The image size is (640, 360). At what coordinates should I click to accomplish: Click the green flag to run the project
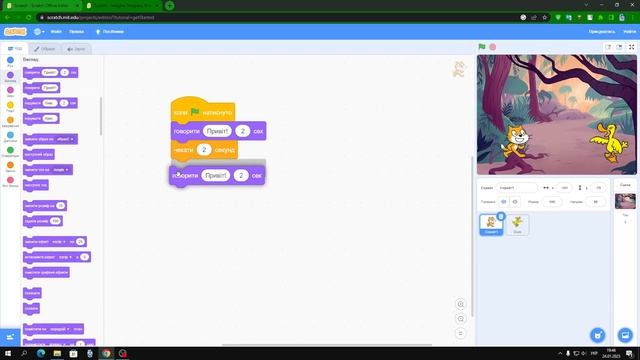coord(482,47)
